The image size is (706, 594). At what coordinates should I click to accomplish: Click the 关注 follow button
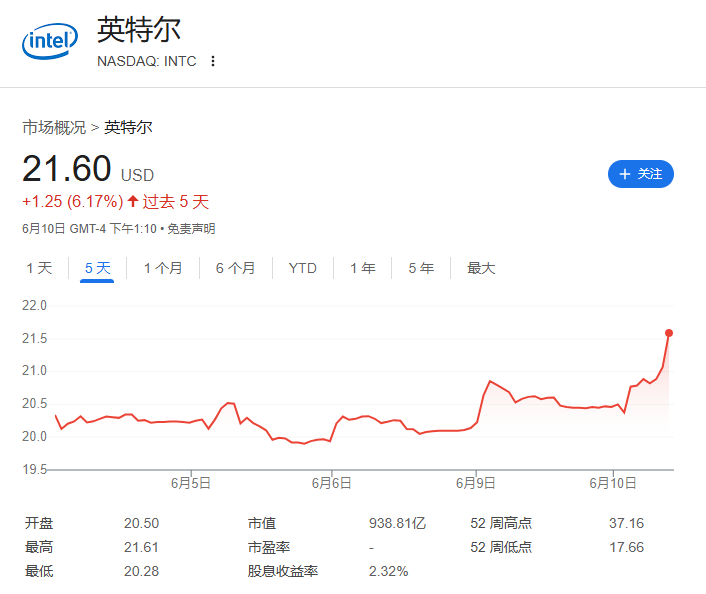[x=641, y=174]
